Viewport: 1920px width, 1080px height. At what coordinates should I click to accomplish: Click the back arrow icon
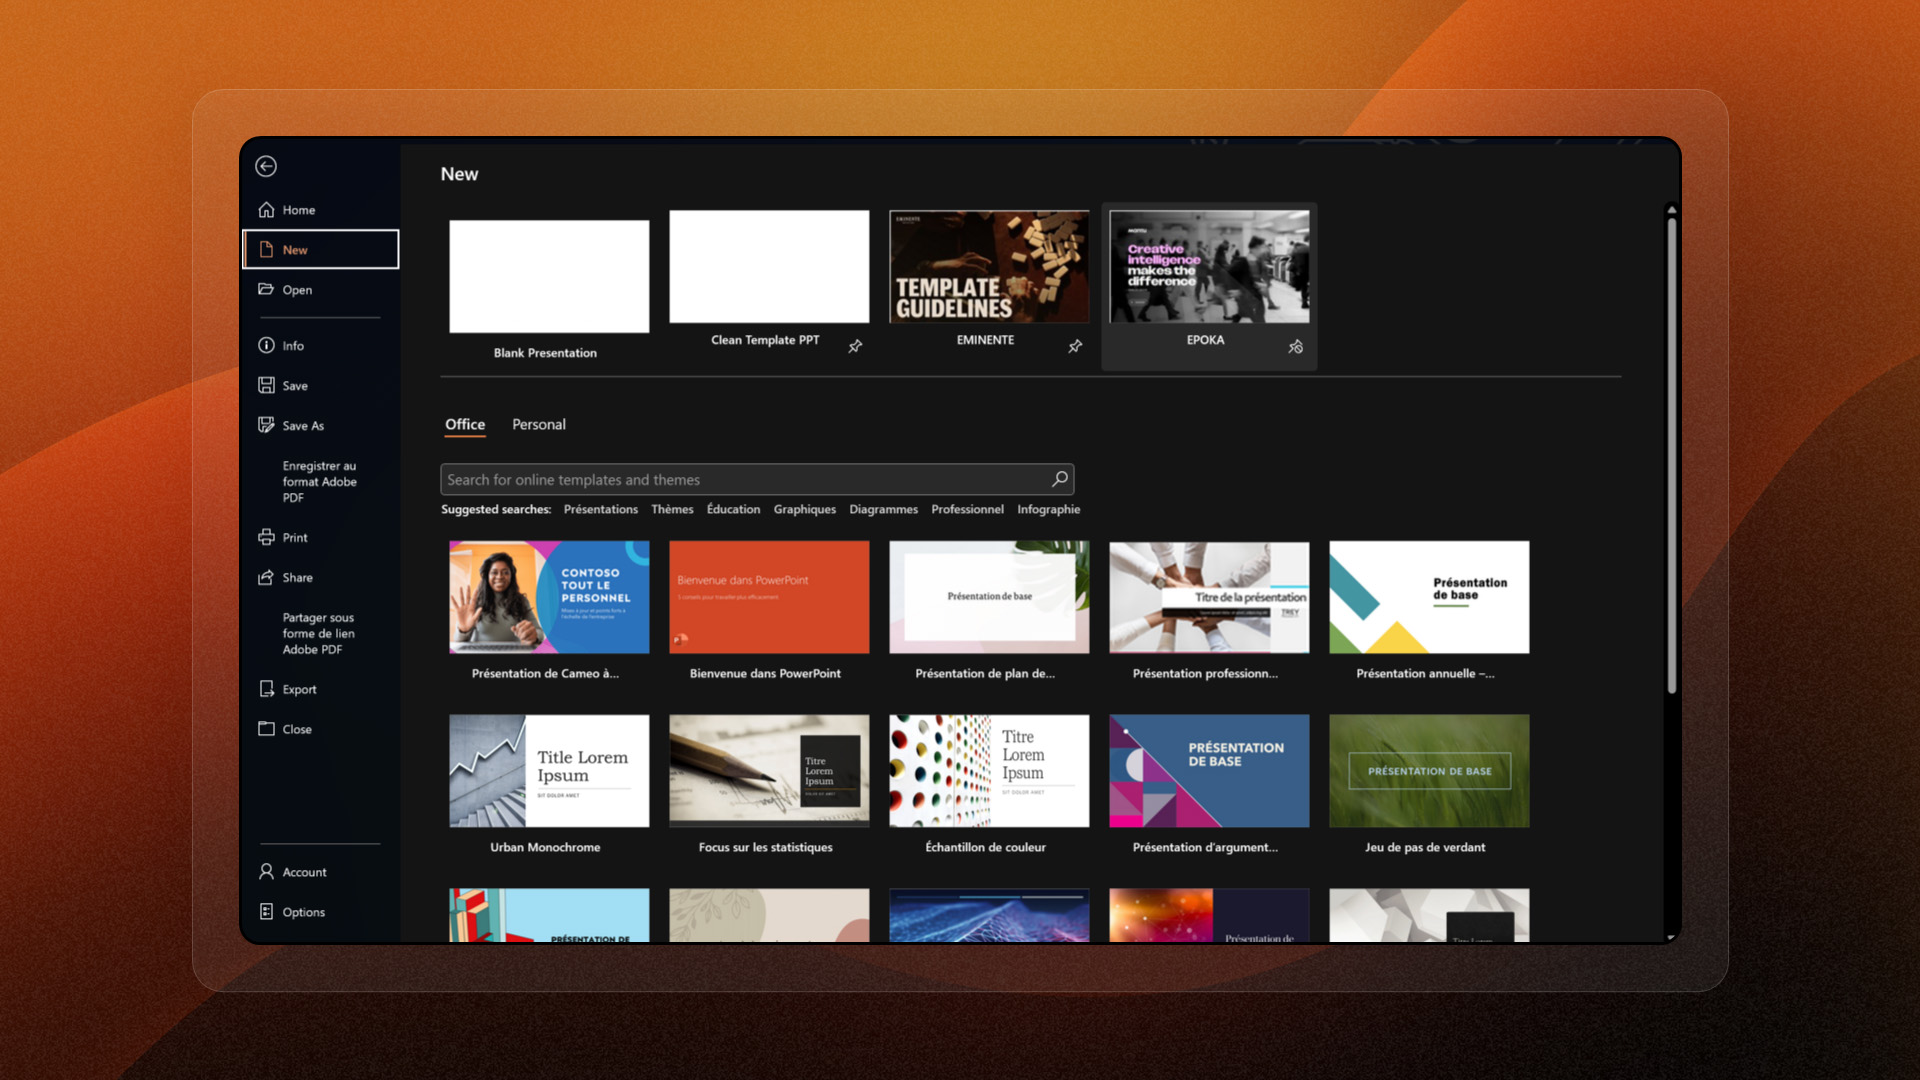click(x=266, y=166)
